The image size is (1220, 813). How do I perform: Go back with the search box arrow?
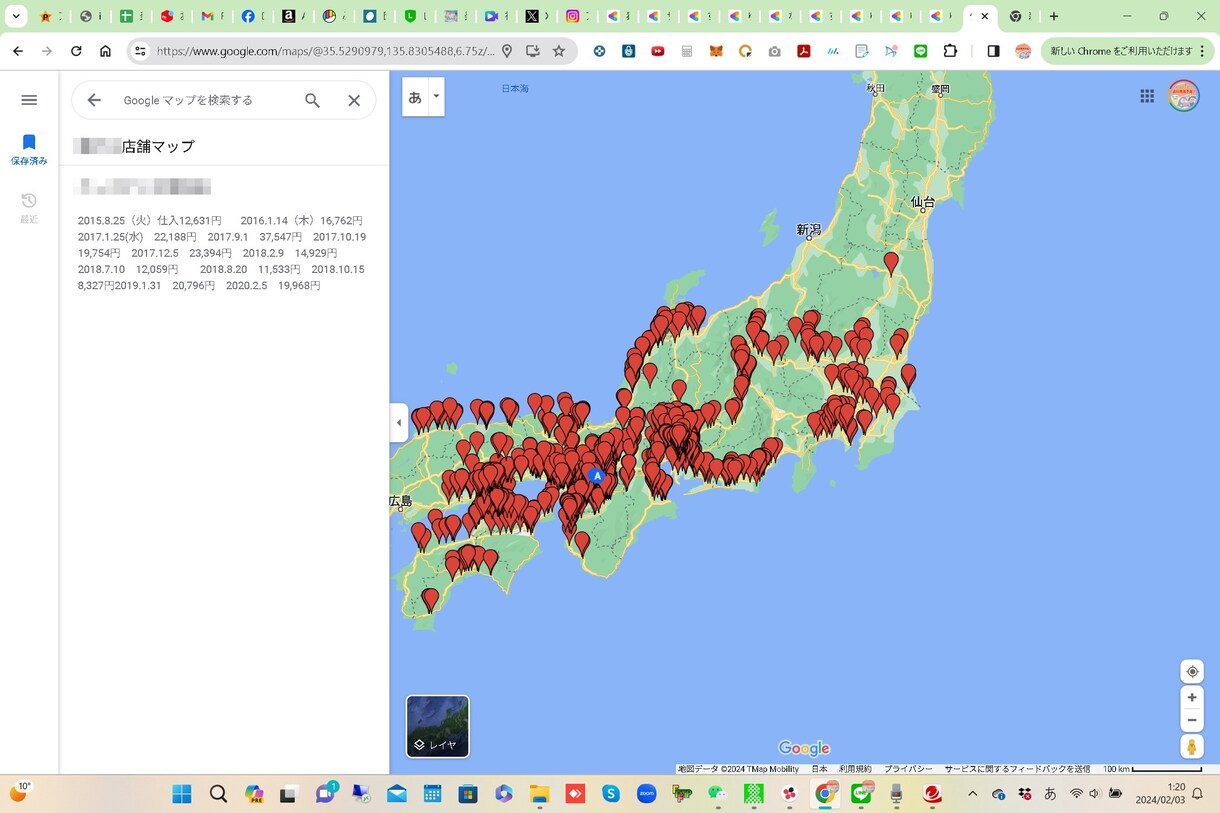(x=94, y=100)
